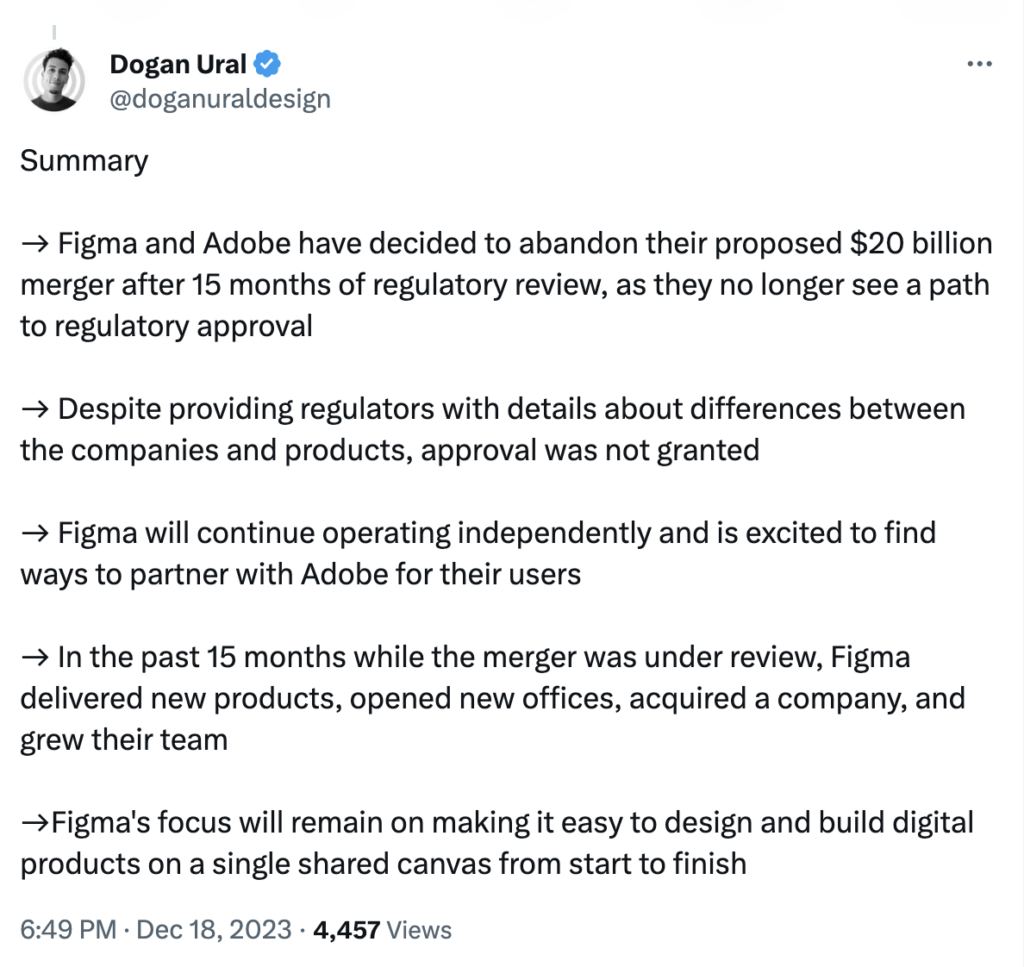Click the arrow before 'Figma and Adobe have decided'
Viewport: 1024px width, 967px height.
(x=35, y=244)
